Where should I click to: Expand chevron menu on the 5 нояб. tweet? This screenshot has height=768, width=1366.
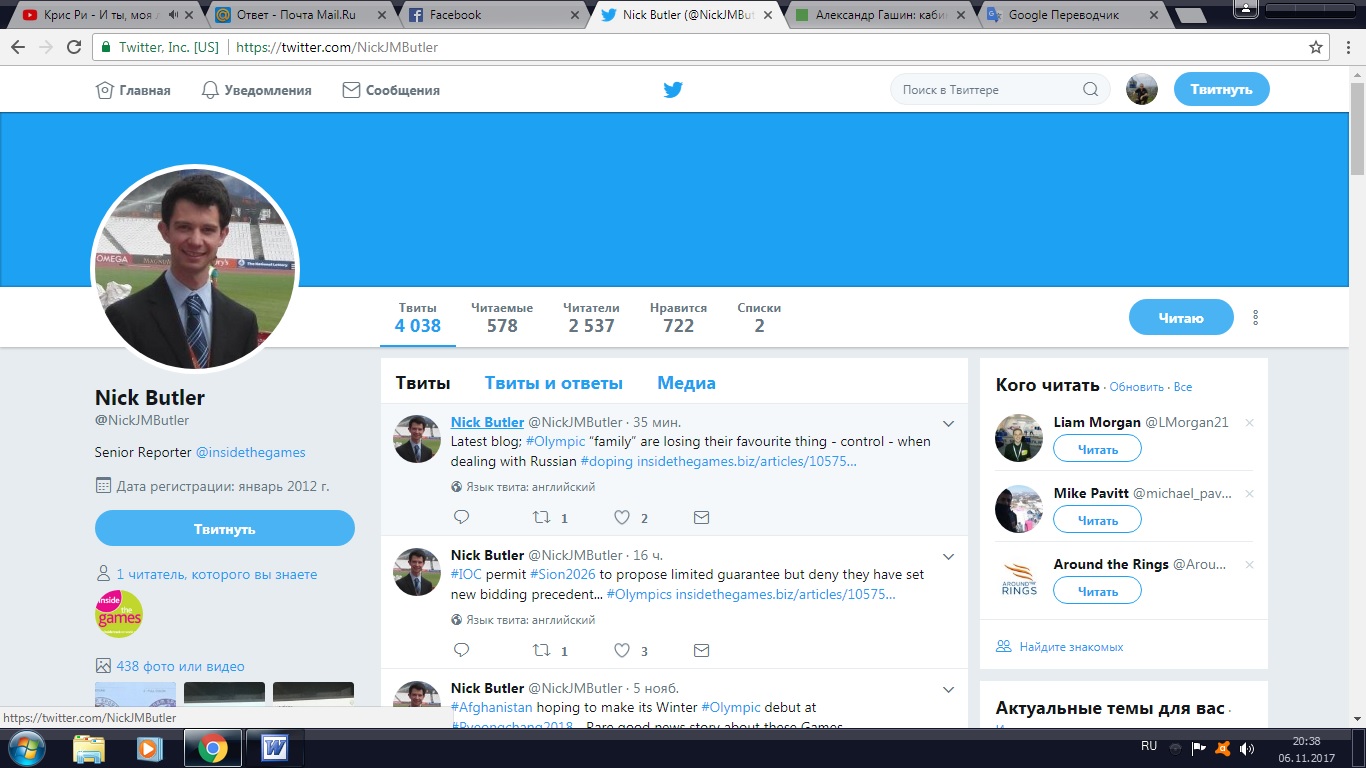(949, 690)
